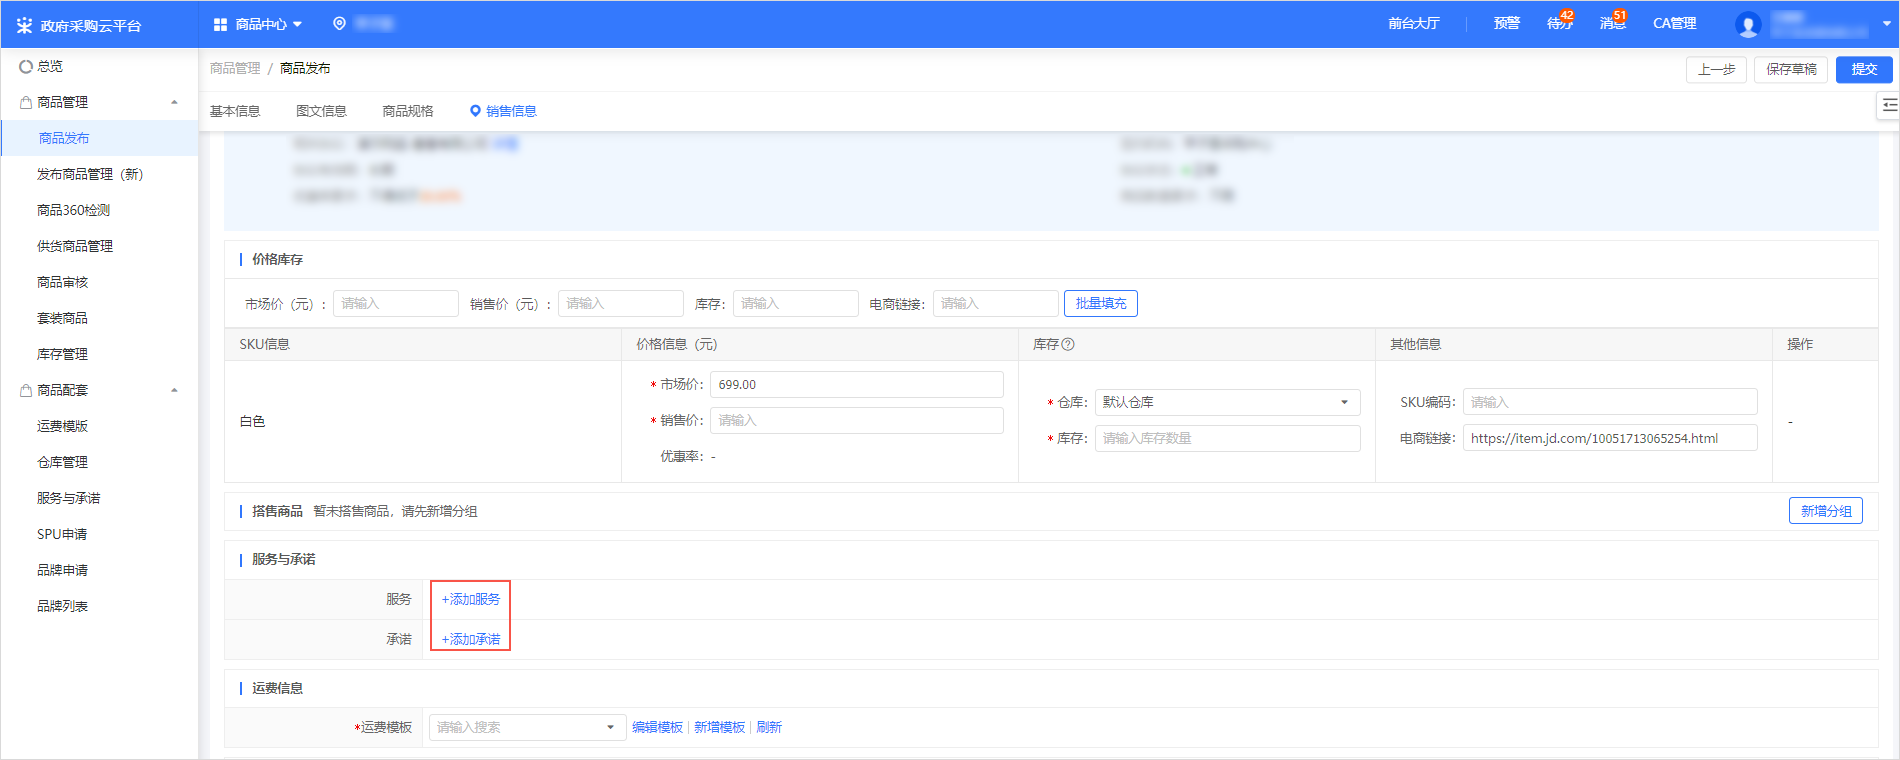The image size is (1900, 760).
Task: Open 商品360检测 in sidebar
Action: click(x=73, y=210)
